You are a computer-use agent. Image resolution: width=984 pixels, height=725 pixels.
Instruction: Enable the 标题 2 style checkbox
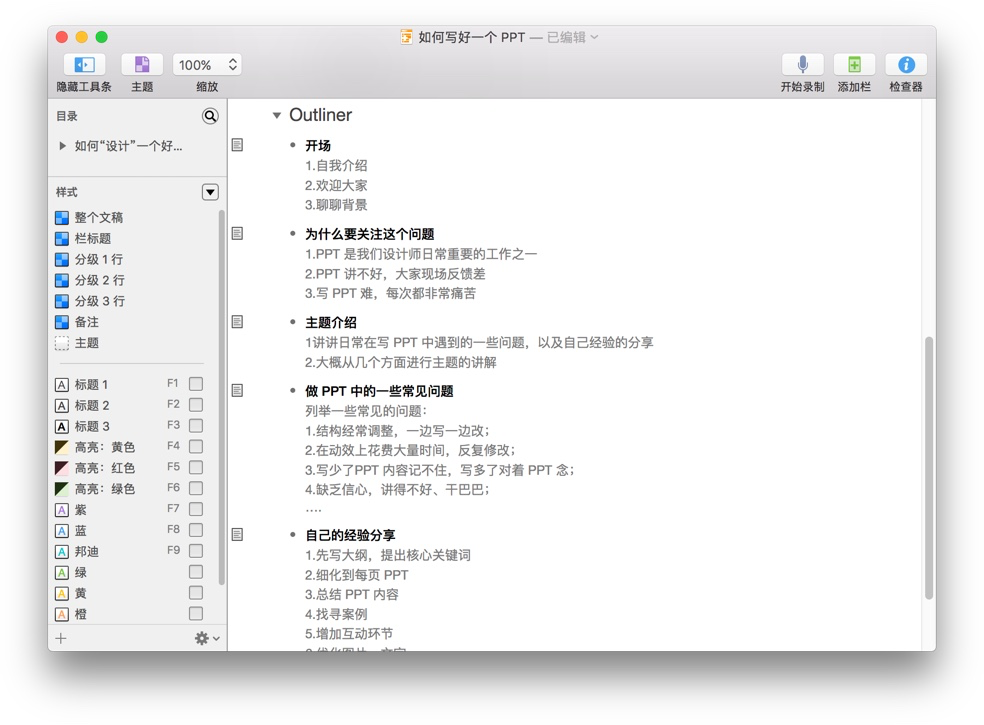pos(196,404)
